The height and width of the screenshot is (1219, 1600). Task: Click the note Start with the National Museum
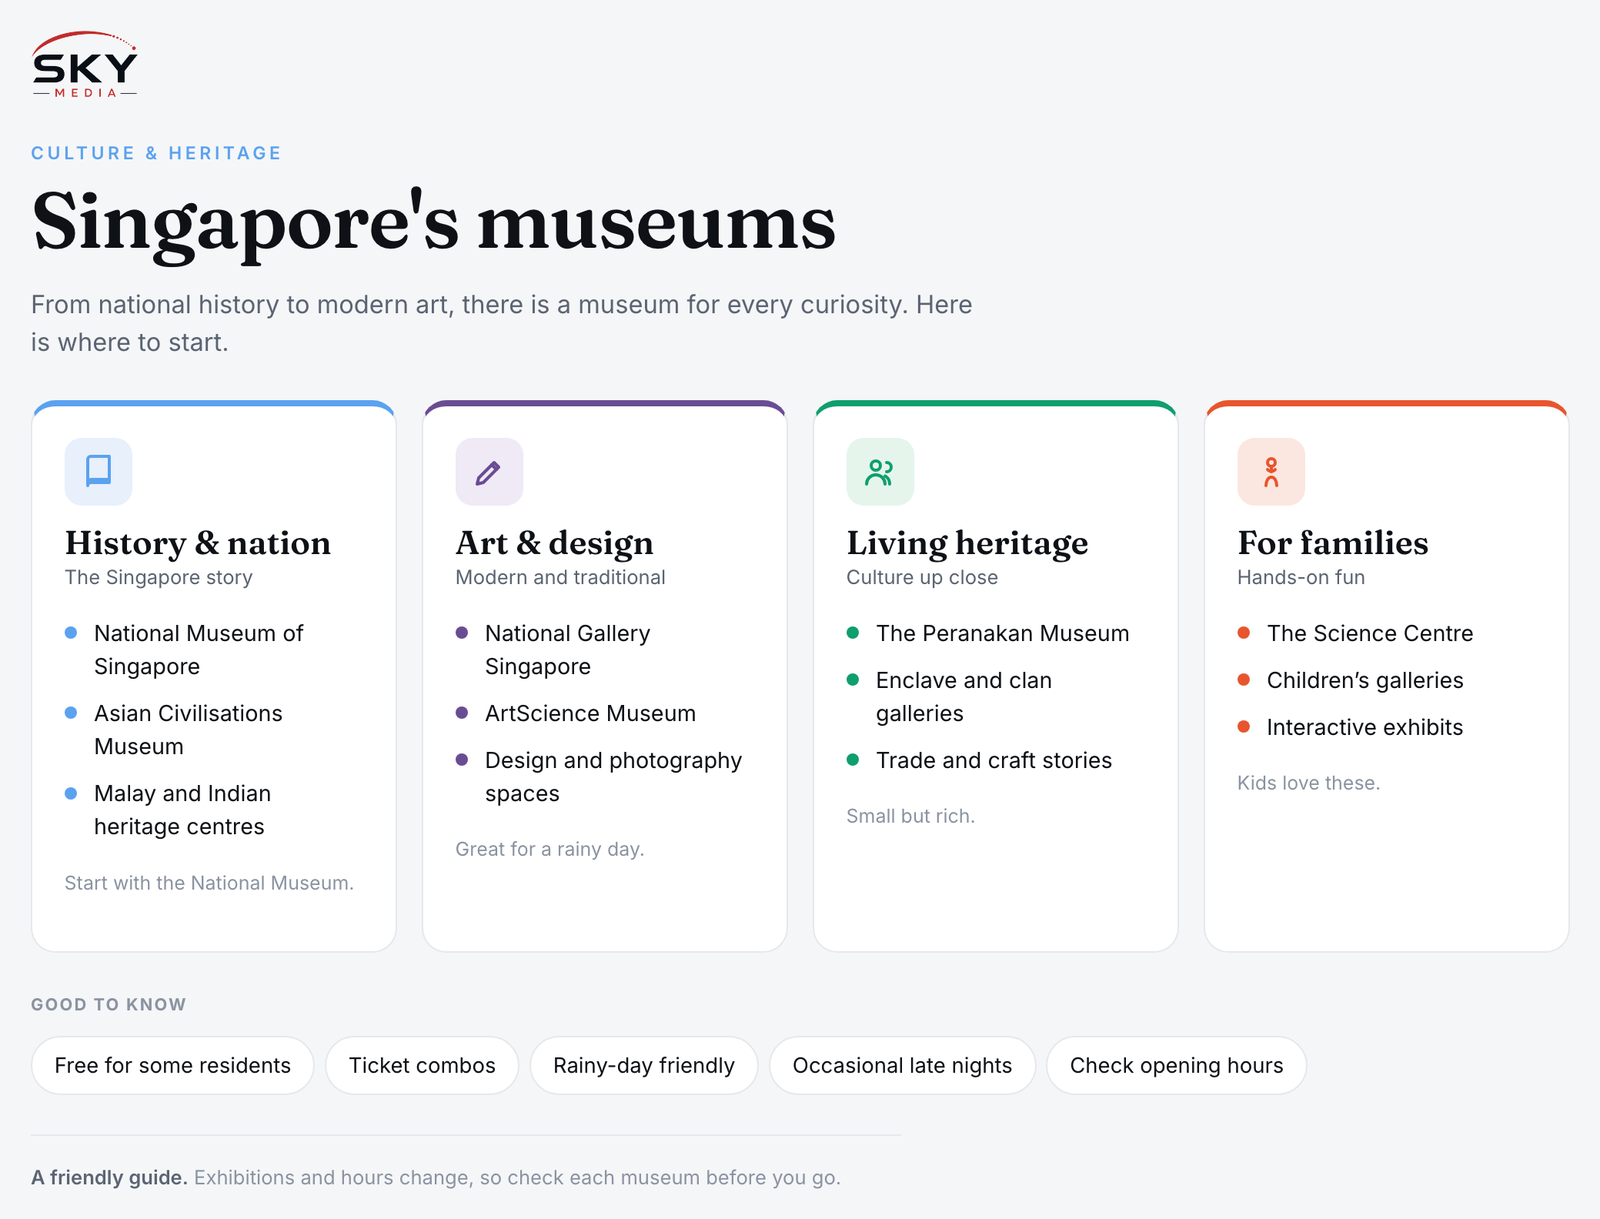click(x=209, y=883)
